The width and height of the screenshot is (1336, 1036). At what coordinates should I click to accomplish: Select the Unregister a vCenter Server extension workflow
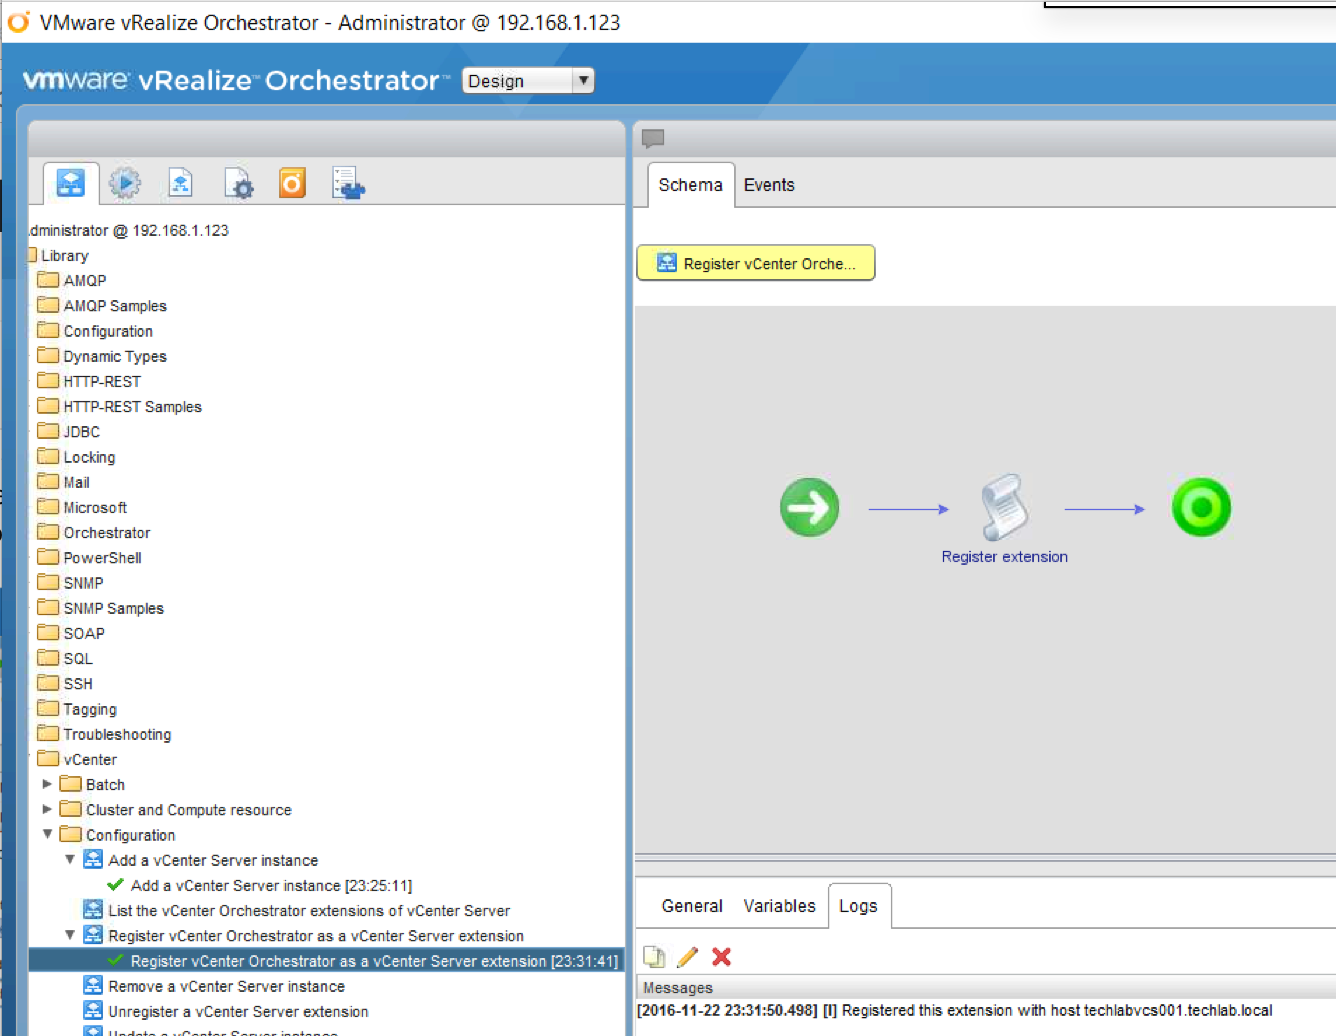pyautogui.click(x=238, y=1012)
